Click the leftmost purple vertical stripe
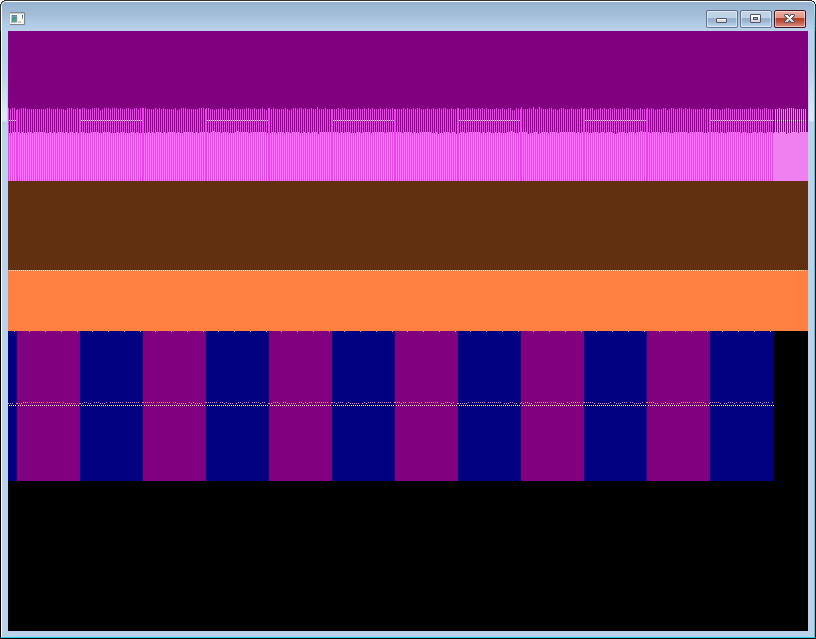816x639 pixels. [48, 440]
